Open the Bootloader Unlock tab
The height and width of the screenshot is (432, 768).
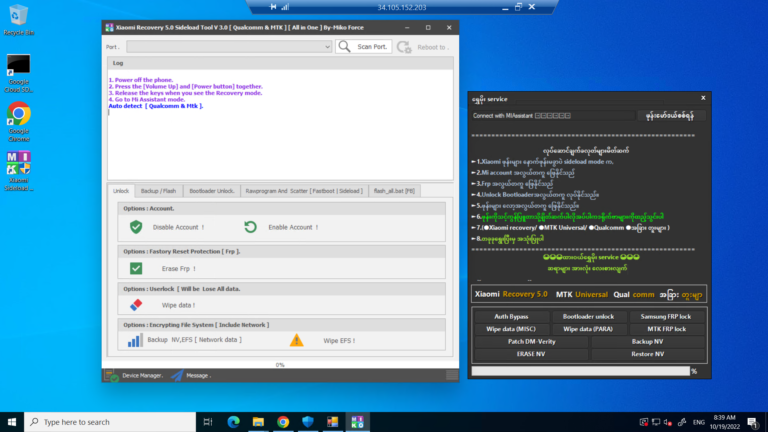(x=212, y=191)
